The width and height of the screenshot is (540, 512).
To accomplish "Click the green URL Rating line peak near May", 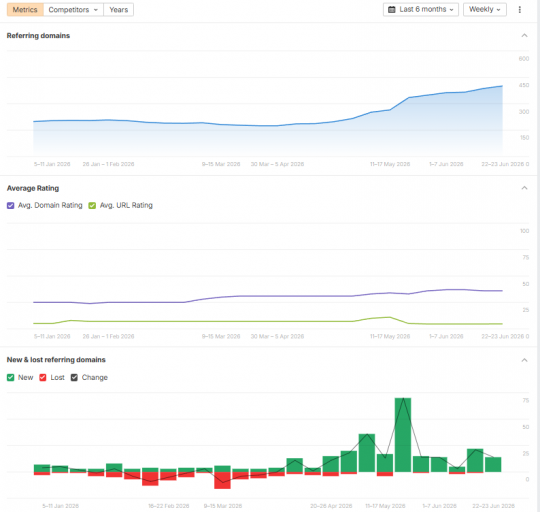I will click(390, 317).
